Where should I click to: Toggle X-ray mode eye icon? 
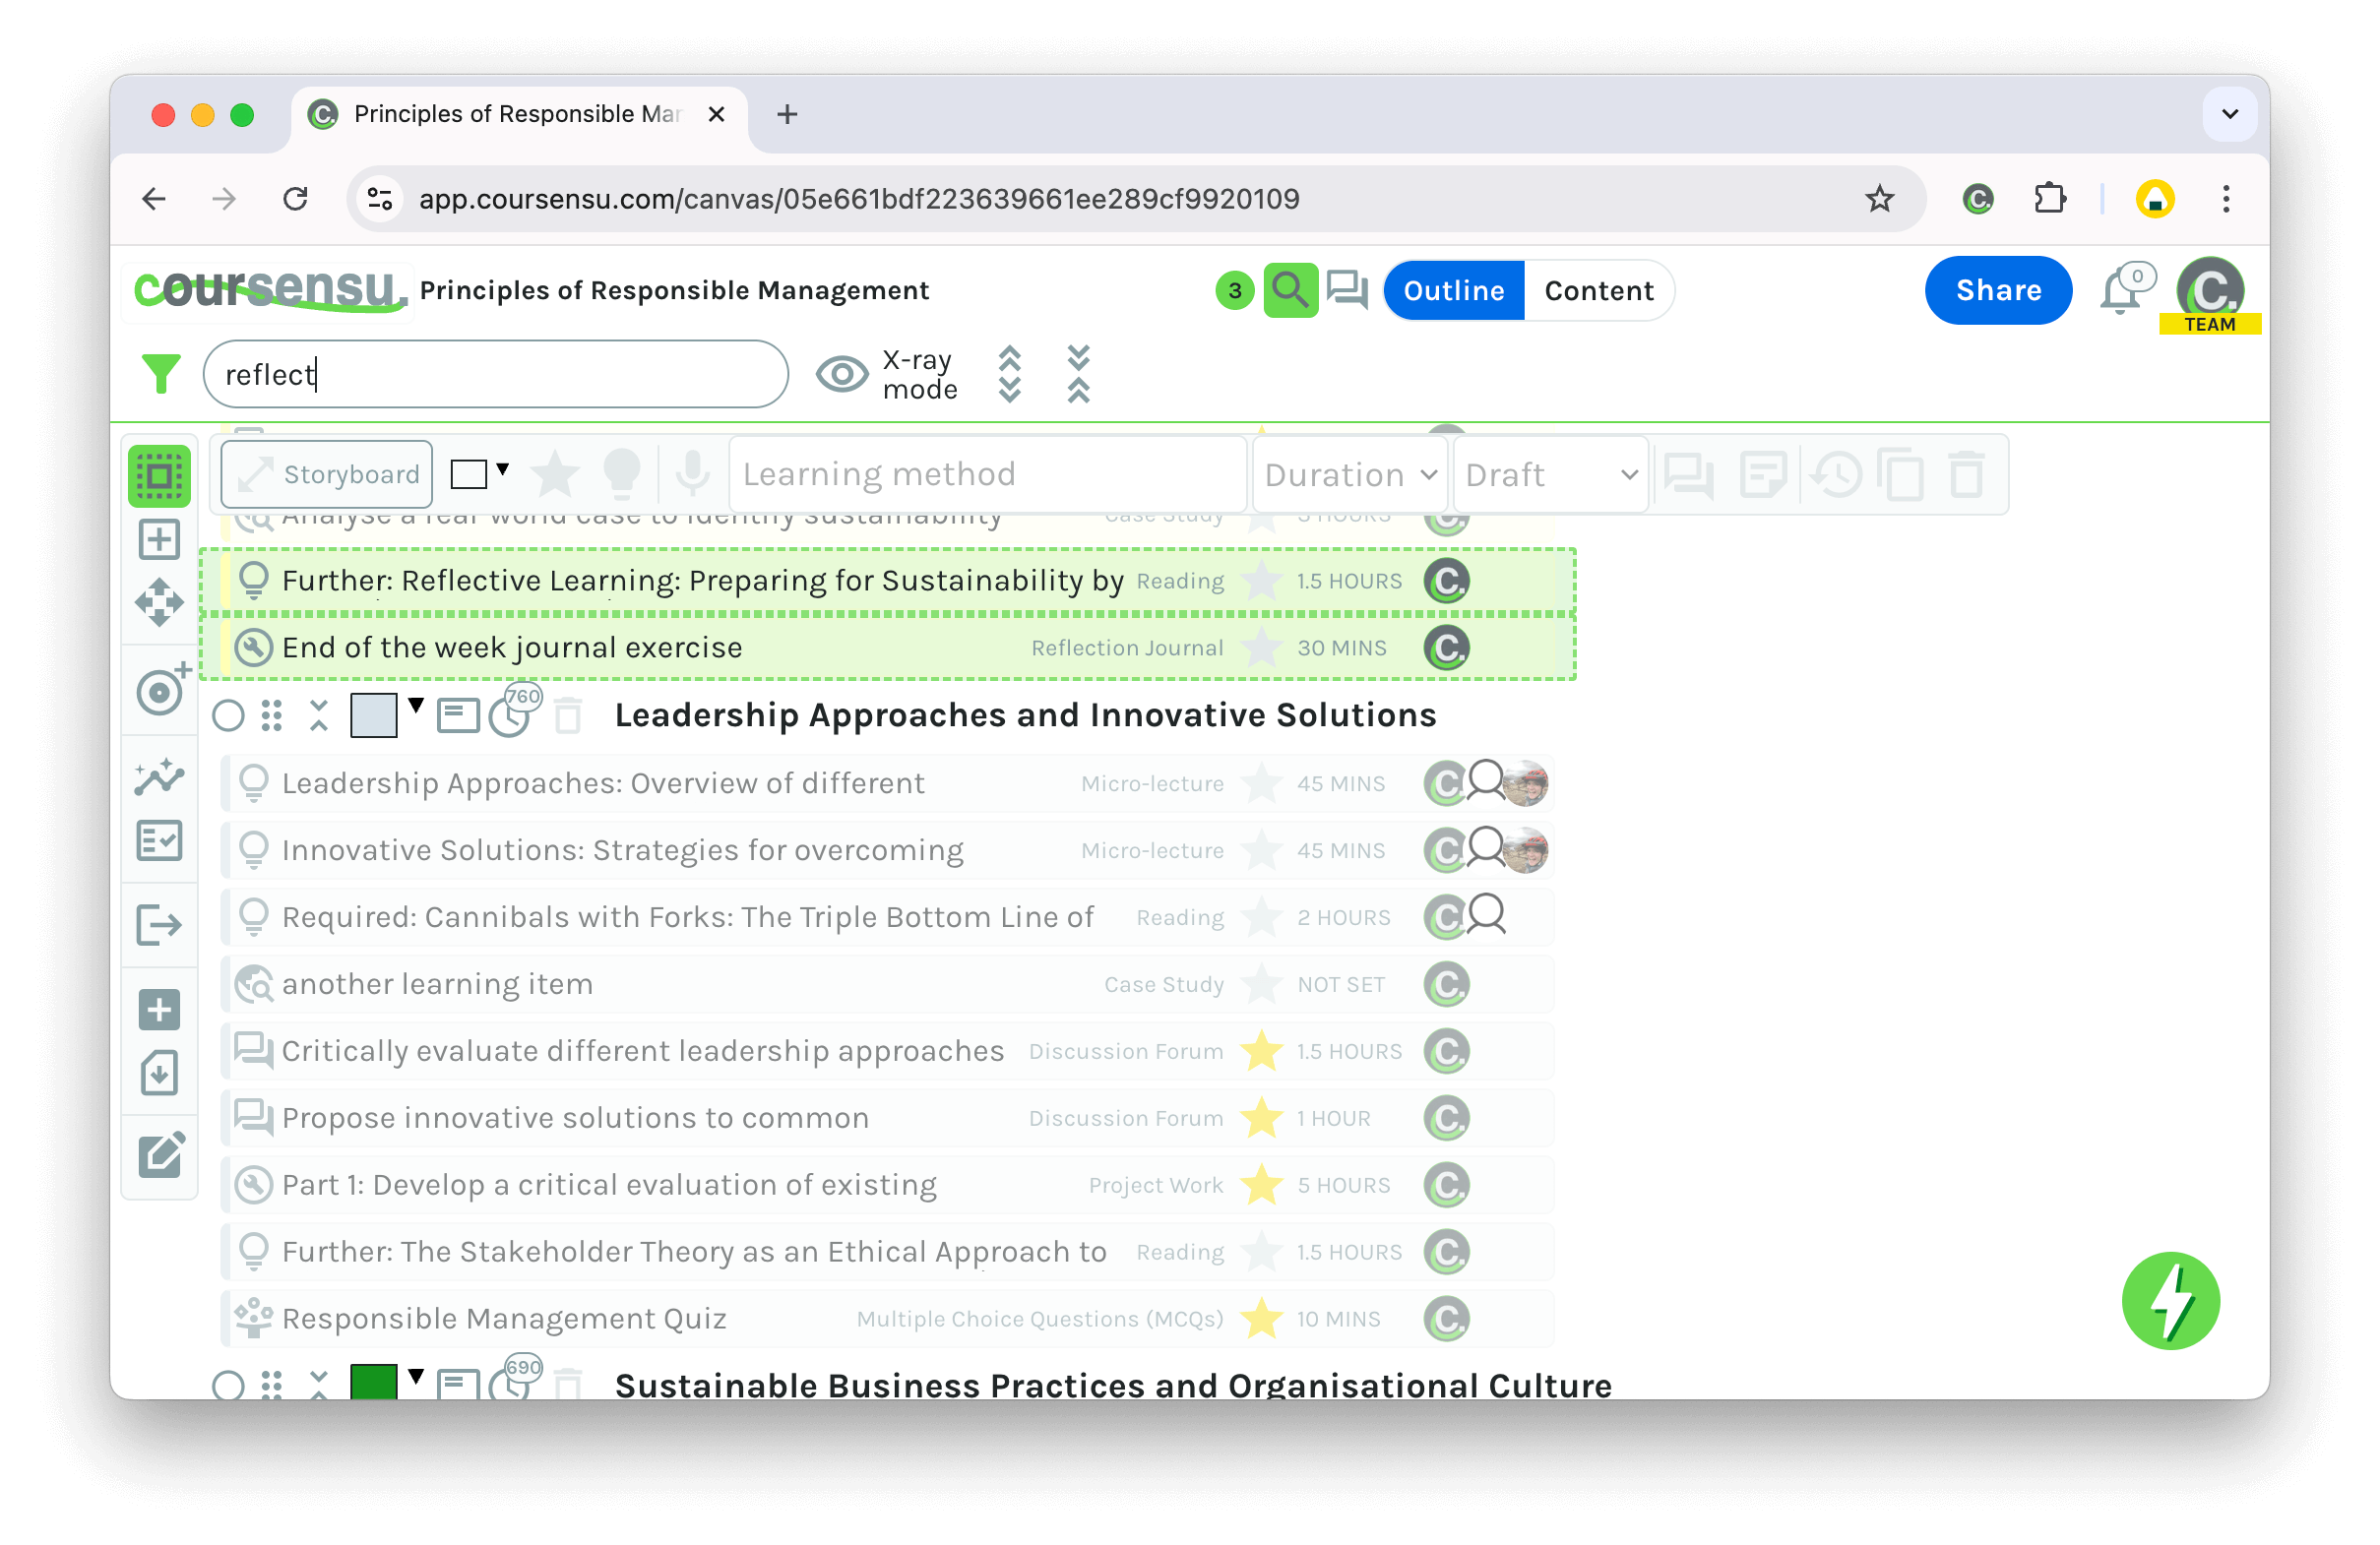click(842, 374)
